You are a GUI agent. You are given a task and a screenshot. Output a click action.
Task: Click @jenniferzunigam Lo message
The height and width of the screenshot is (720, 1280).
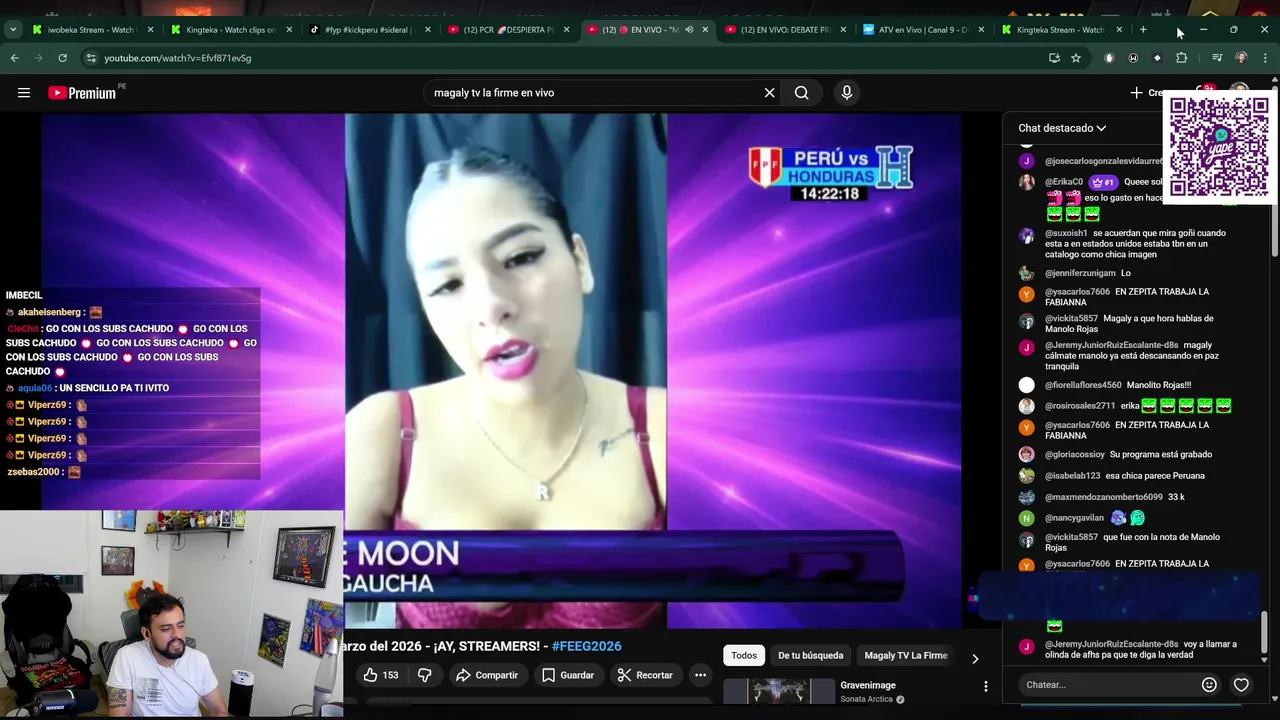(x=1075, y=273)
